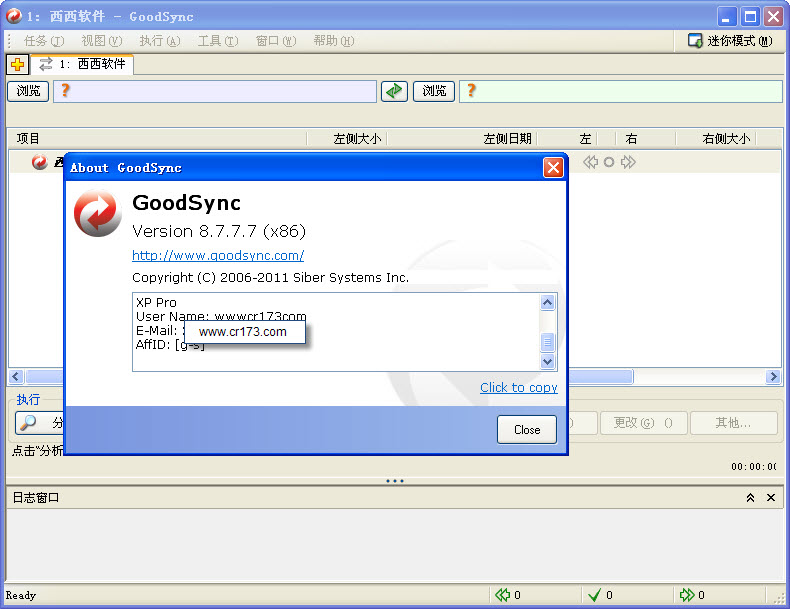Click the file list scroll-right arrow
Screen dimensions: 790x609
point(773,376)
